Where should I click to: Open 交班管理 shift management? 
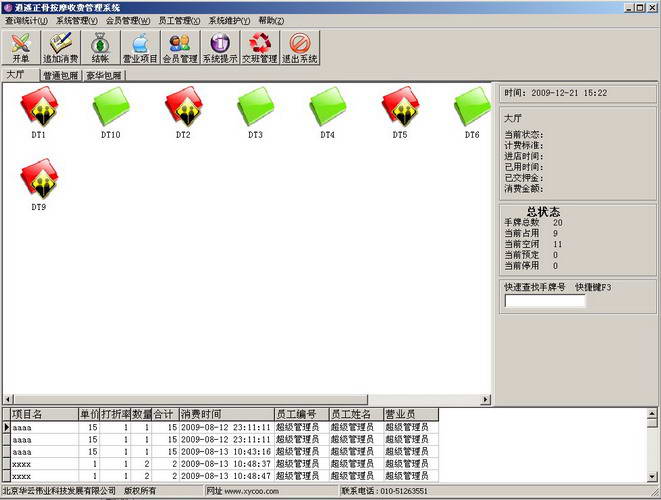click(x=260, y=48)
